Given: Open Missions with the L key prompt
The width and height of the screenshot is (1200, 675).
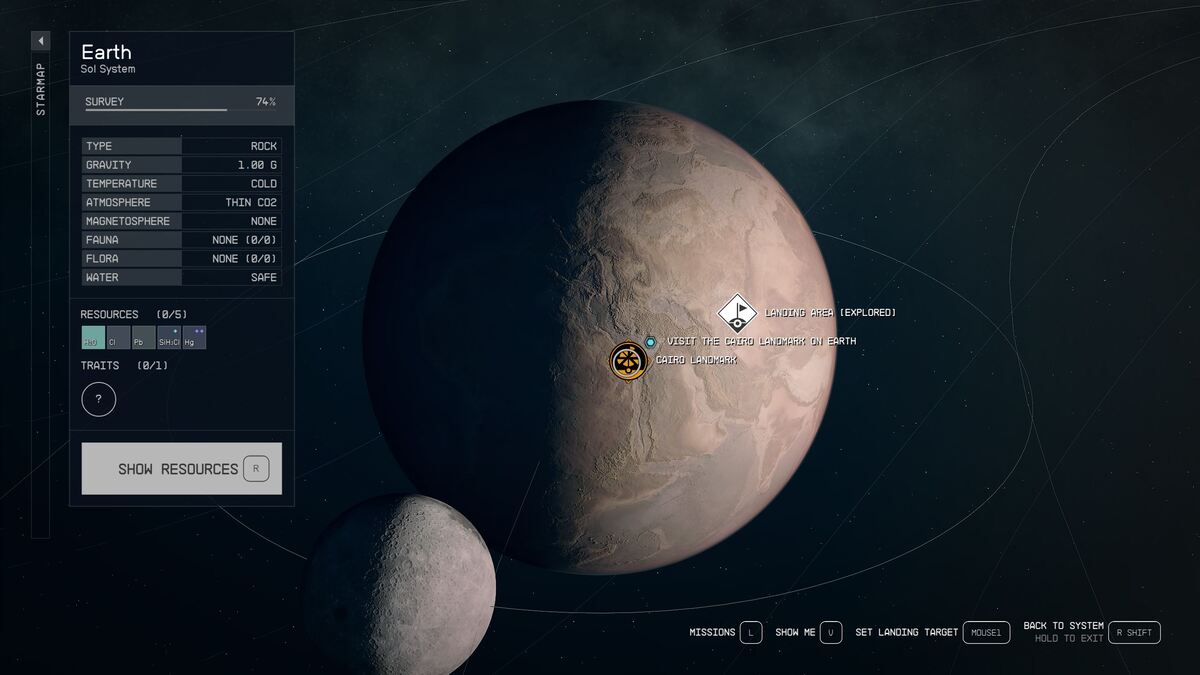Looking at the screenshot, I should [750, 632].
